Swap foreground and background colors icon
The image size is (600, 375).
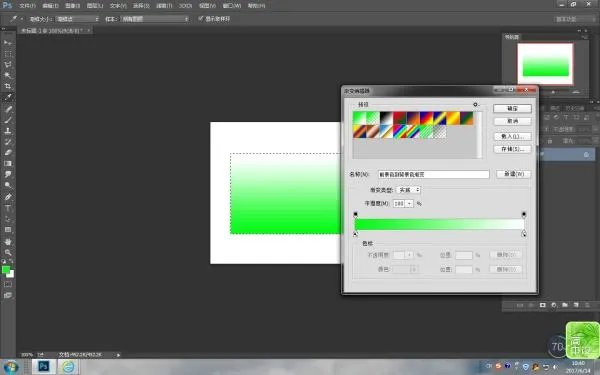(x=11, y=262)
